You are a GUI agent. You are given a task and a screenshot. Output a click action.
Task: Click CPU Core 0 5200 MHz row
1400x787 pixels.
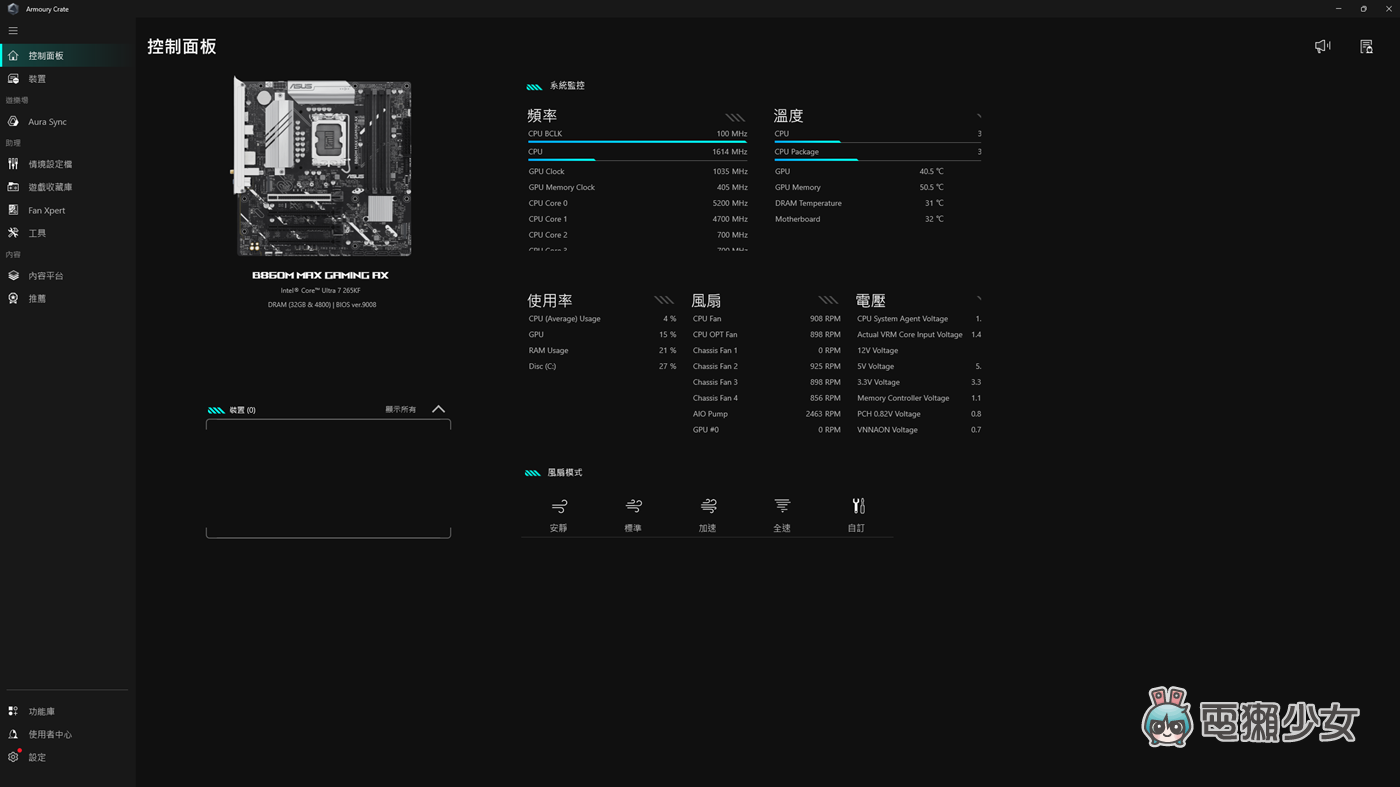[x=637, y=204]
